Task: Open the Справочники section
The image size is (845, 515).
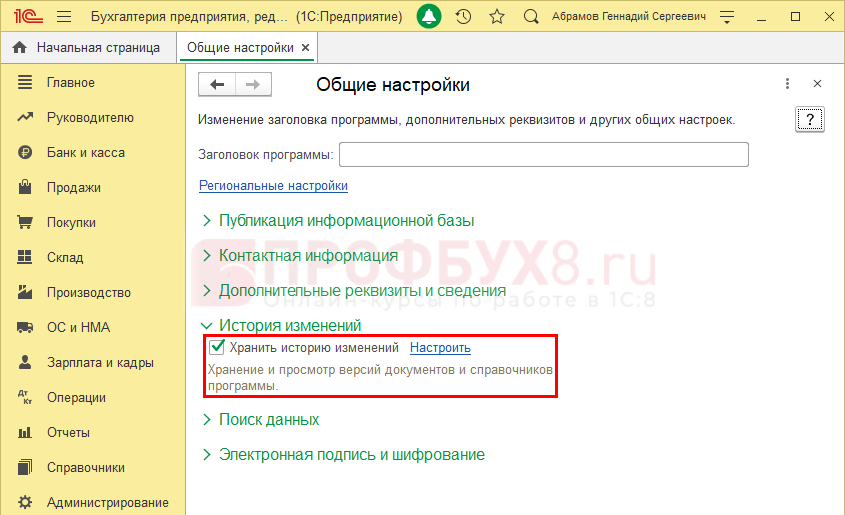Action: pos(86,468)
